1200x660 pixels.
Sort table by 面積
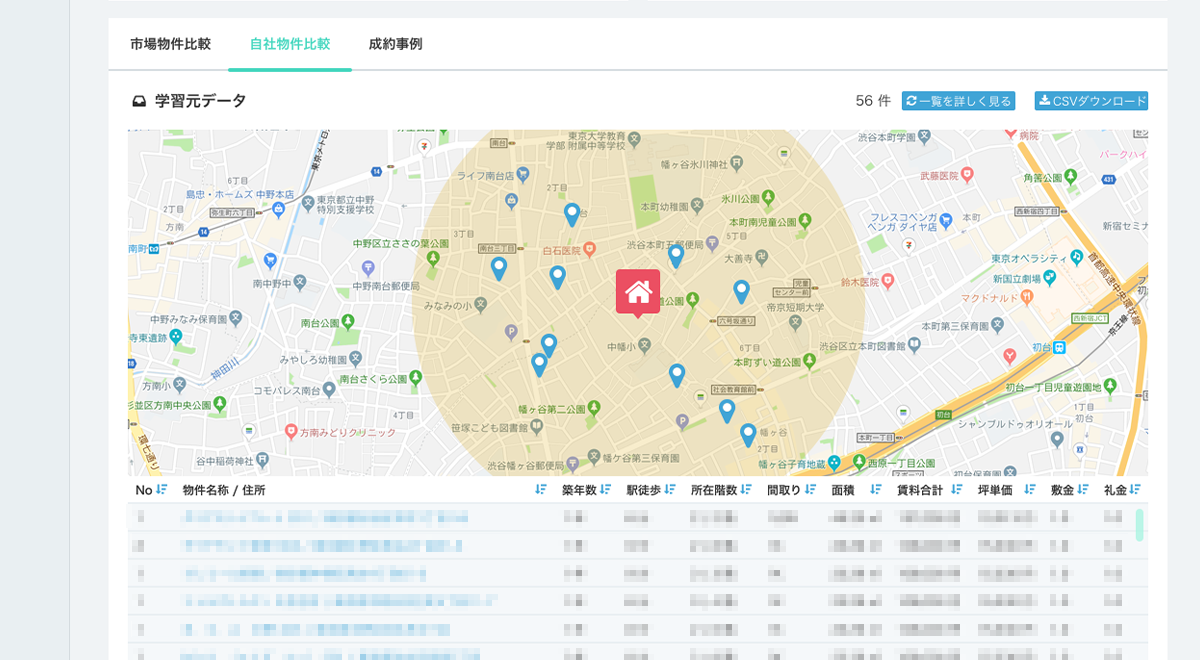[876, 490]
